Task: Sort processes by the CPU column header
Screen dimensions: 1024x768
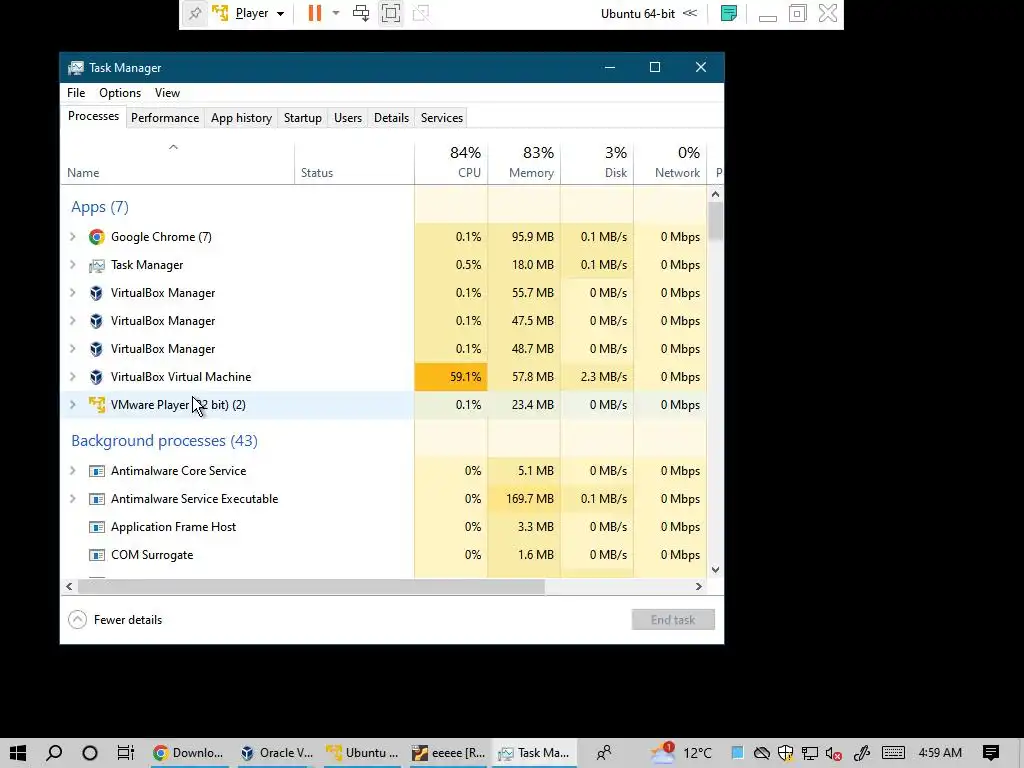Action: tap(451, 163)
